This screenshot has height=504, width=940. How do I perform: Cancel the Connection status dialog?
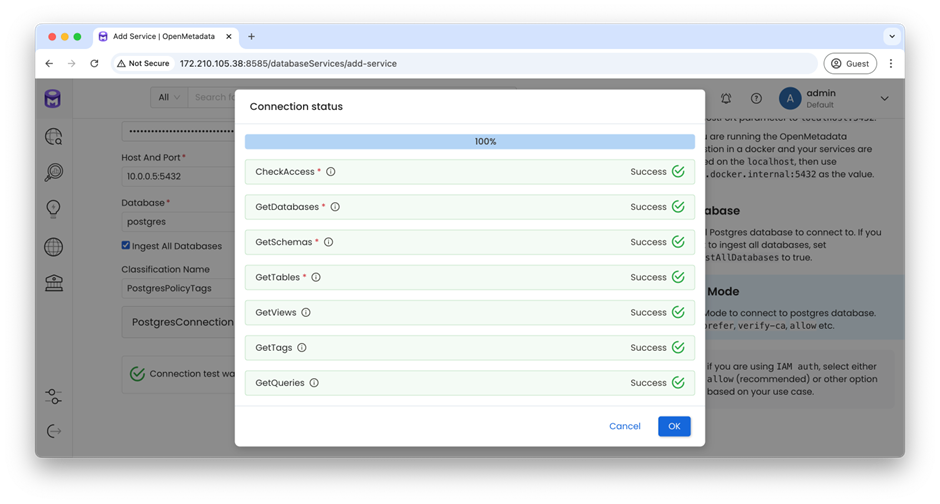tap(624, 426)
